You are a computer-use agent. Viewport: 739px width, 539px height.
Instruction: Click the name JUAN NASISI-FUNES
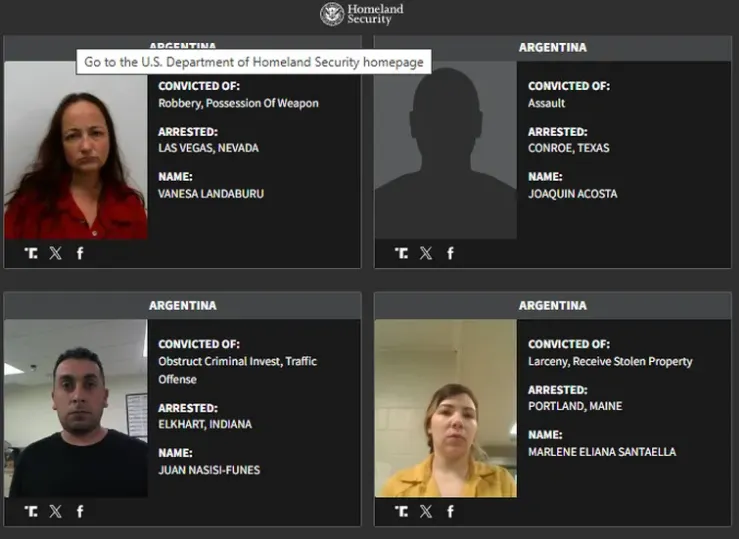[209, 470]
